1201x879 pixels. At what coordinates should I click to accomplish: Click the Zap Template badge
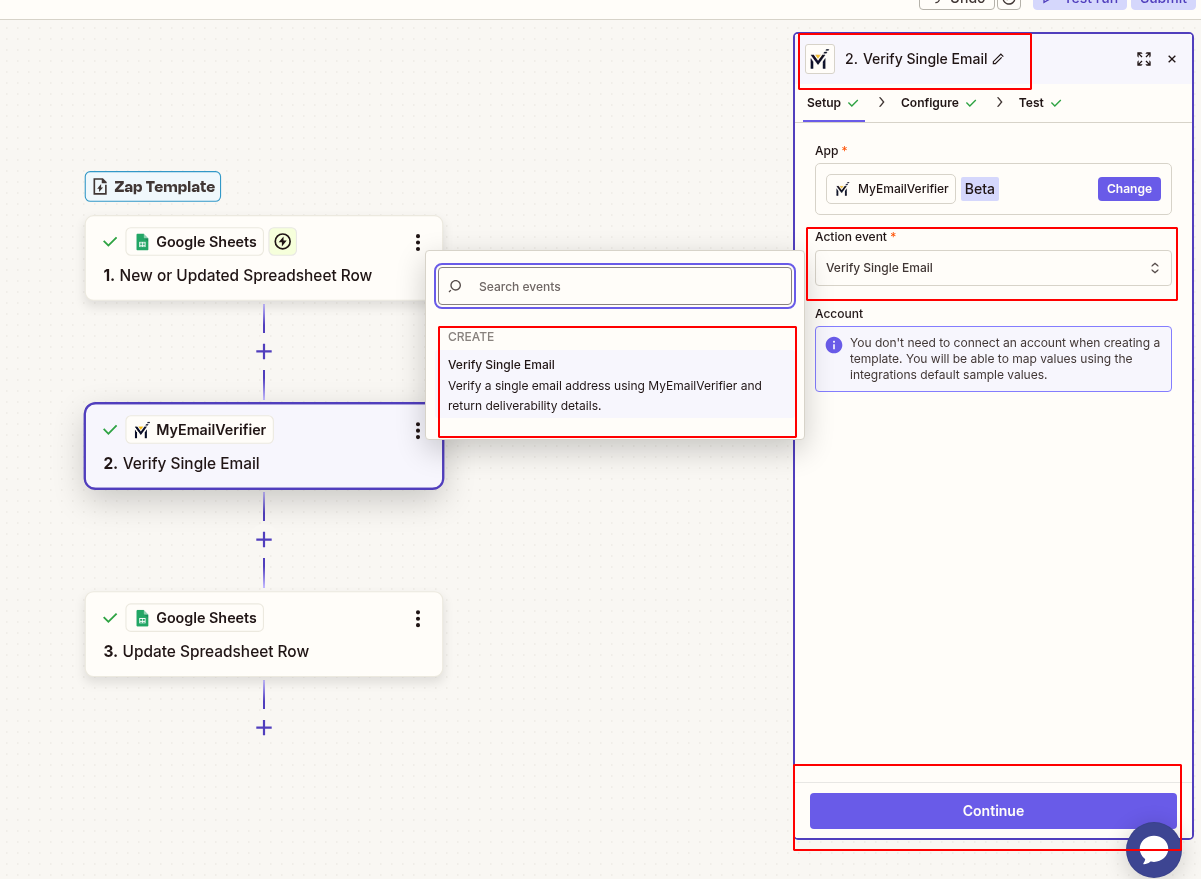[x=152, y=186]
